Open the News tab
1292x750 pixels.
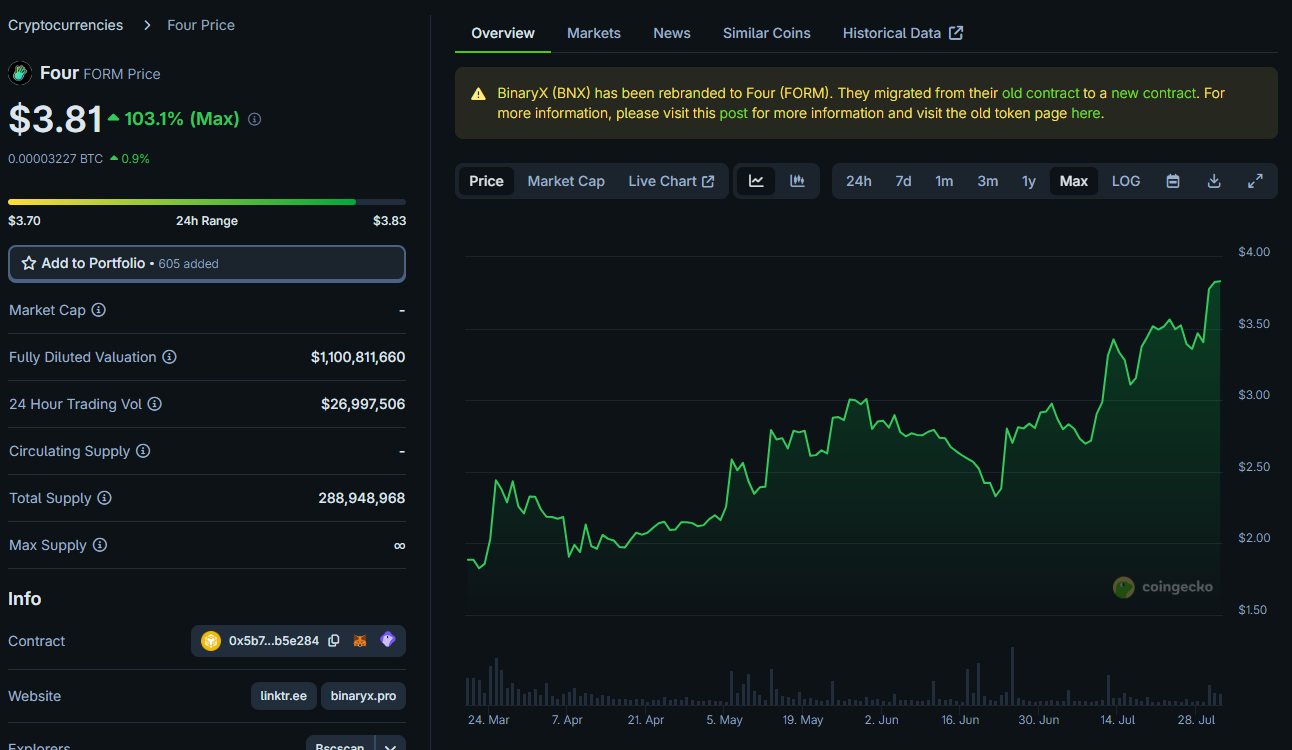click(672, 33)
